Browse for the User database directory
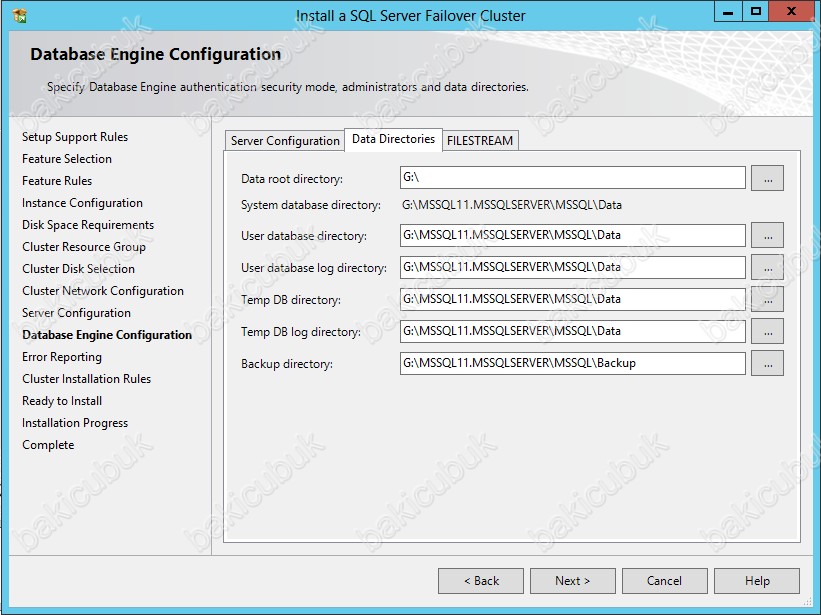Viewport: 821px width, 615px height. [x=768, y=235]
